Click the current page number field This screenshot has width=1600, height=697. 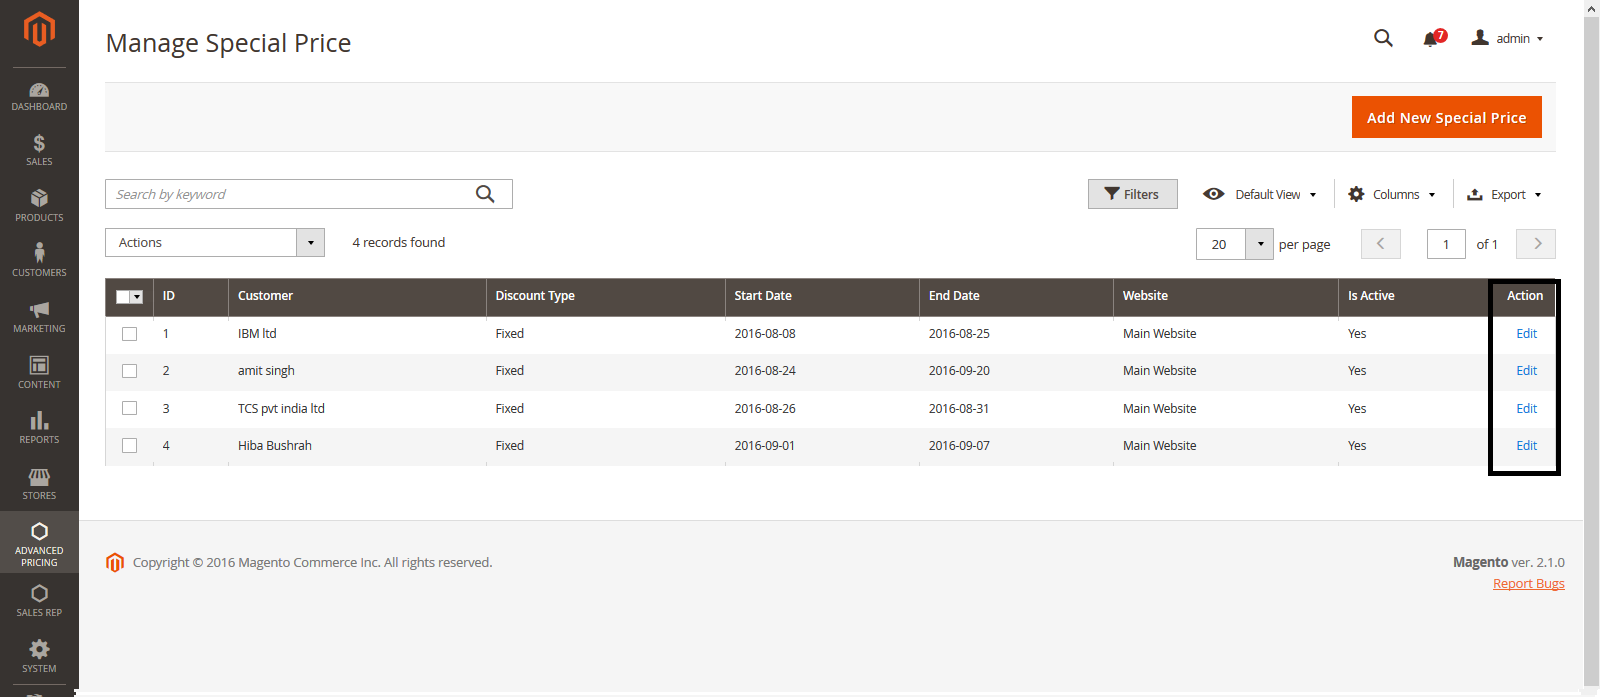tap(1446, 244)
